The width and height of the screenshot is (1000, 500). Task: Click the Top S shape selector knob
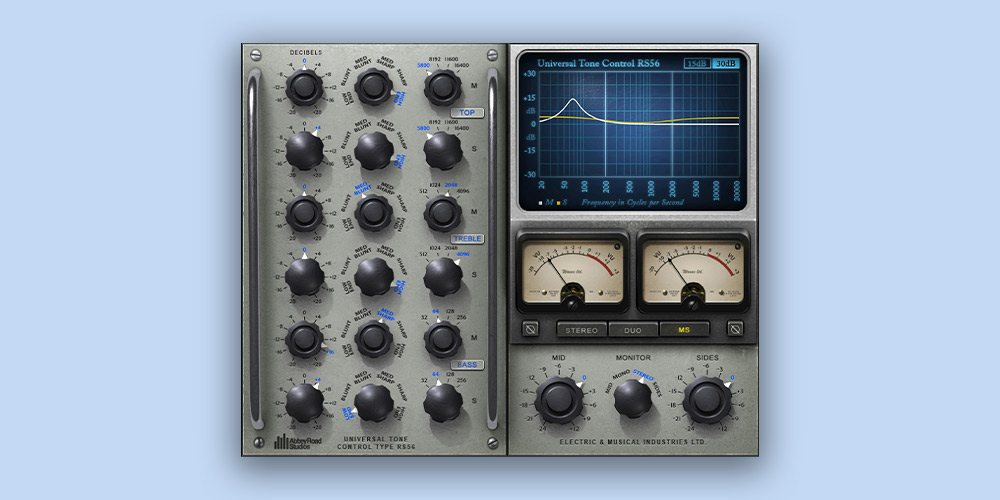[x=374, y=151]
